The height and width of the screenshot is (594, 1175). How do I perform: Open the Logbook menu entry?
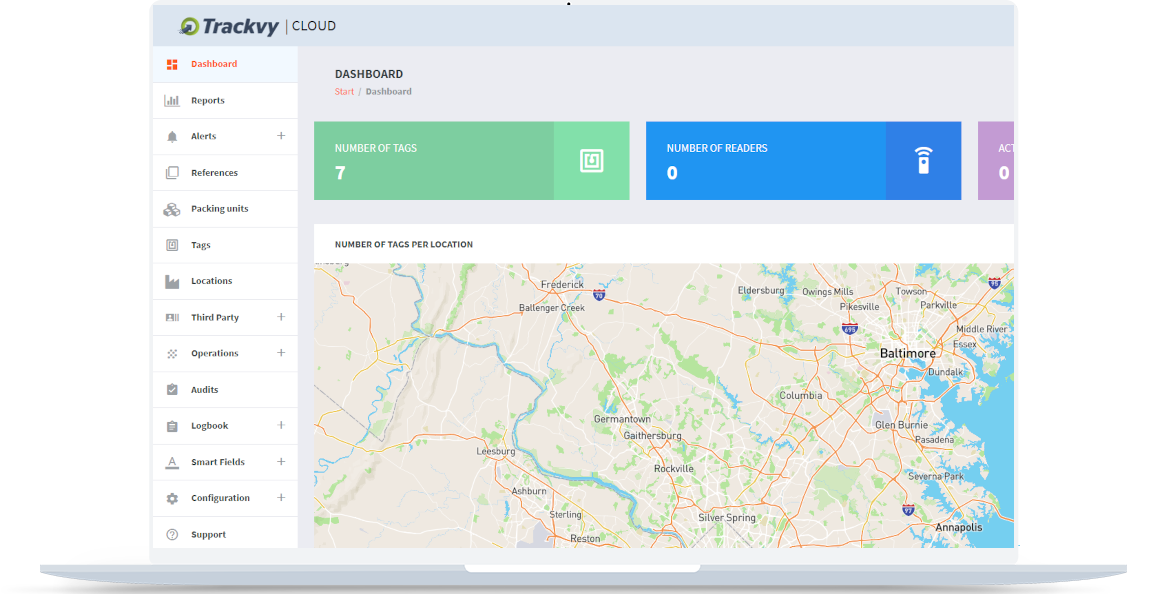point(209,425)
